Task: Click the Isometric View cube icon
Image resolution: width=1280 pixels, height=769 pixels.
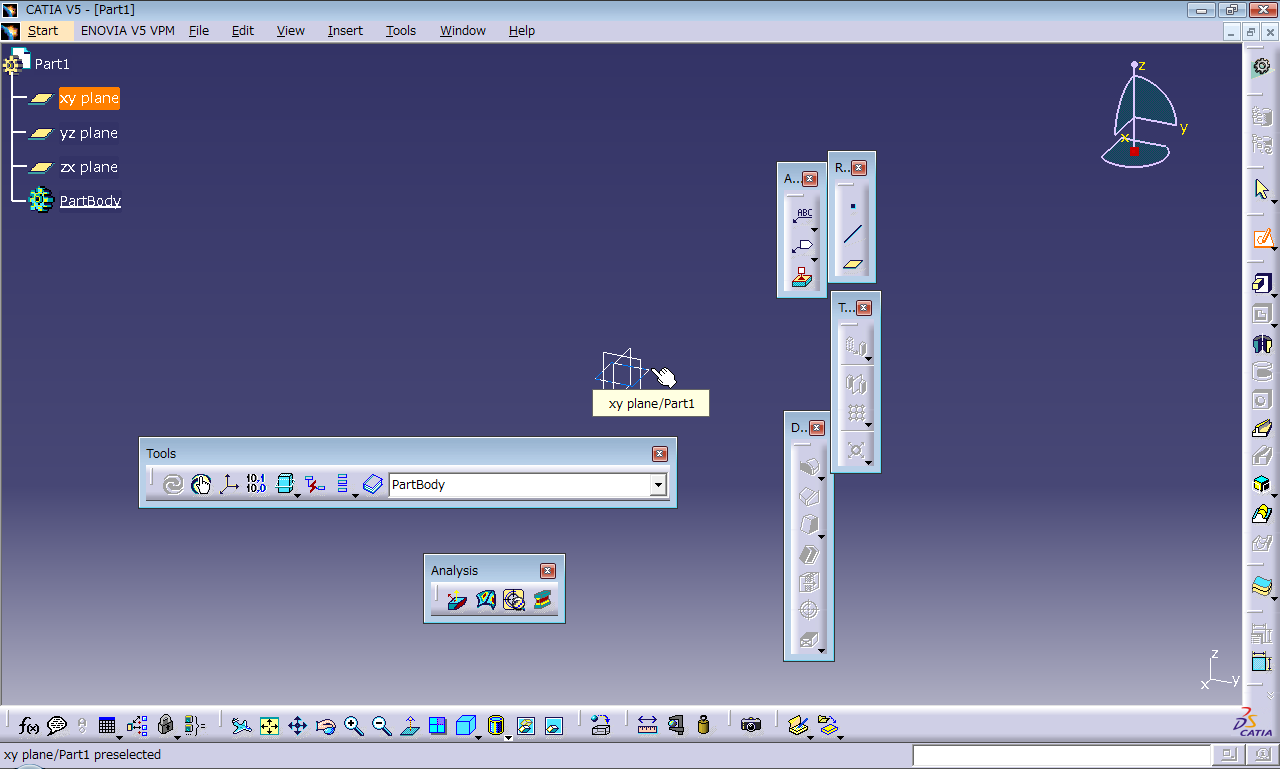Action: [x=465, y=726]
